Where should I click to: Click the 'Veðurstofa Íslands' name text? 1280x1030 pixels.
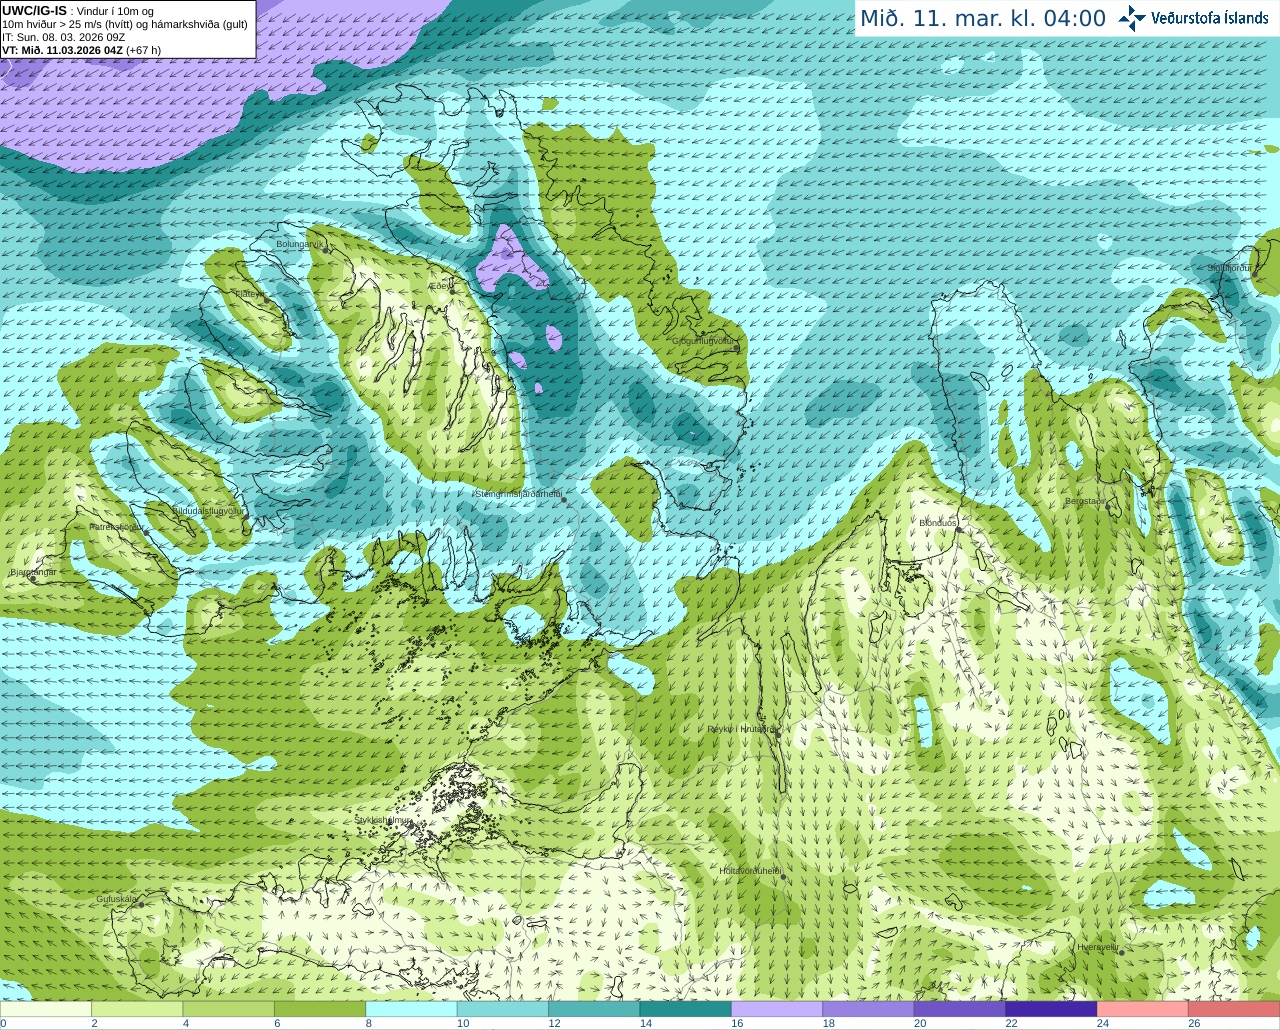pyautogui.click(x=1209, y=18)
